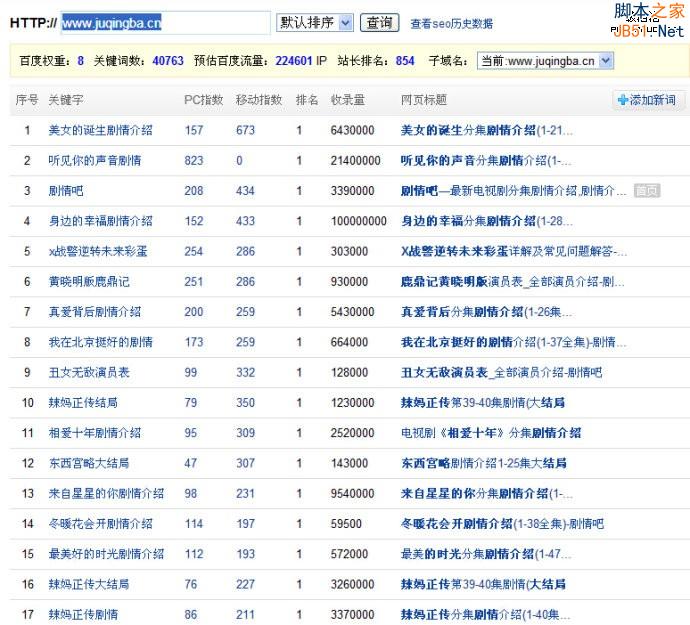The height and width of the screenshot is (625, 690).
Task: Click the 站长排名 value 854
Action: [x=405, y=61]
